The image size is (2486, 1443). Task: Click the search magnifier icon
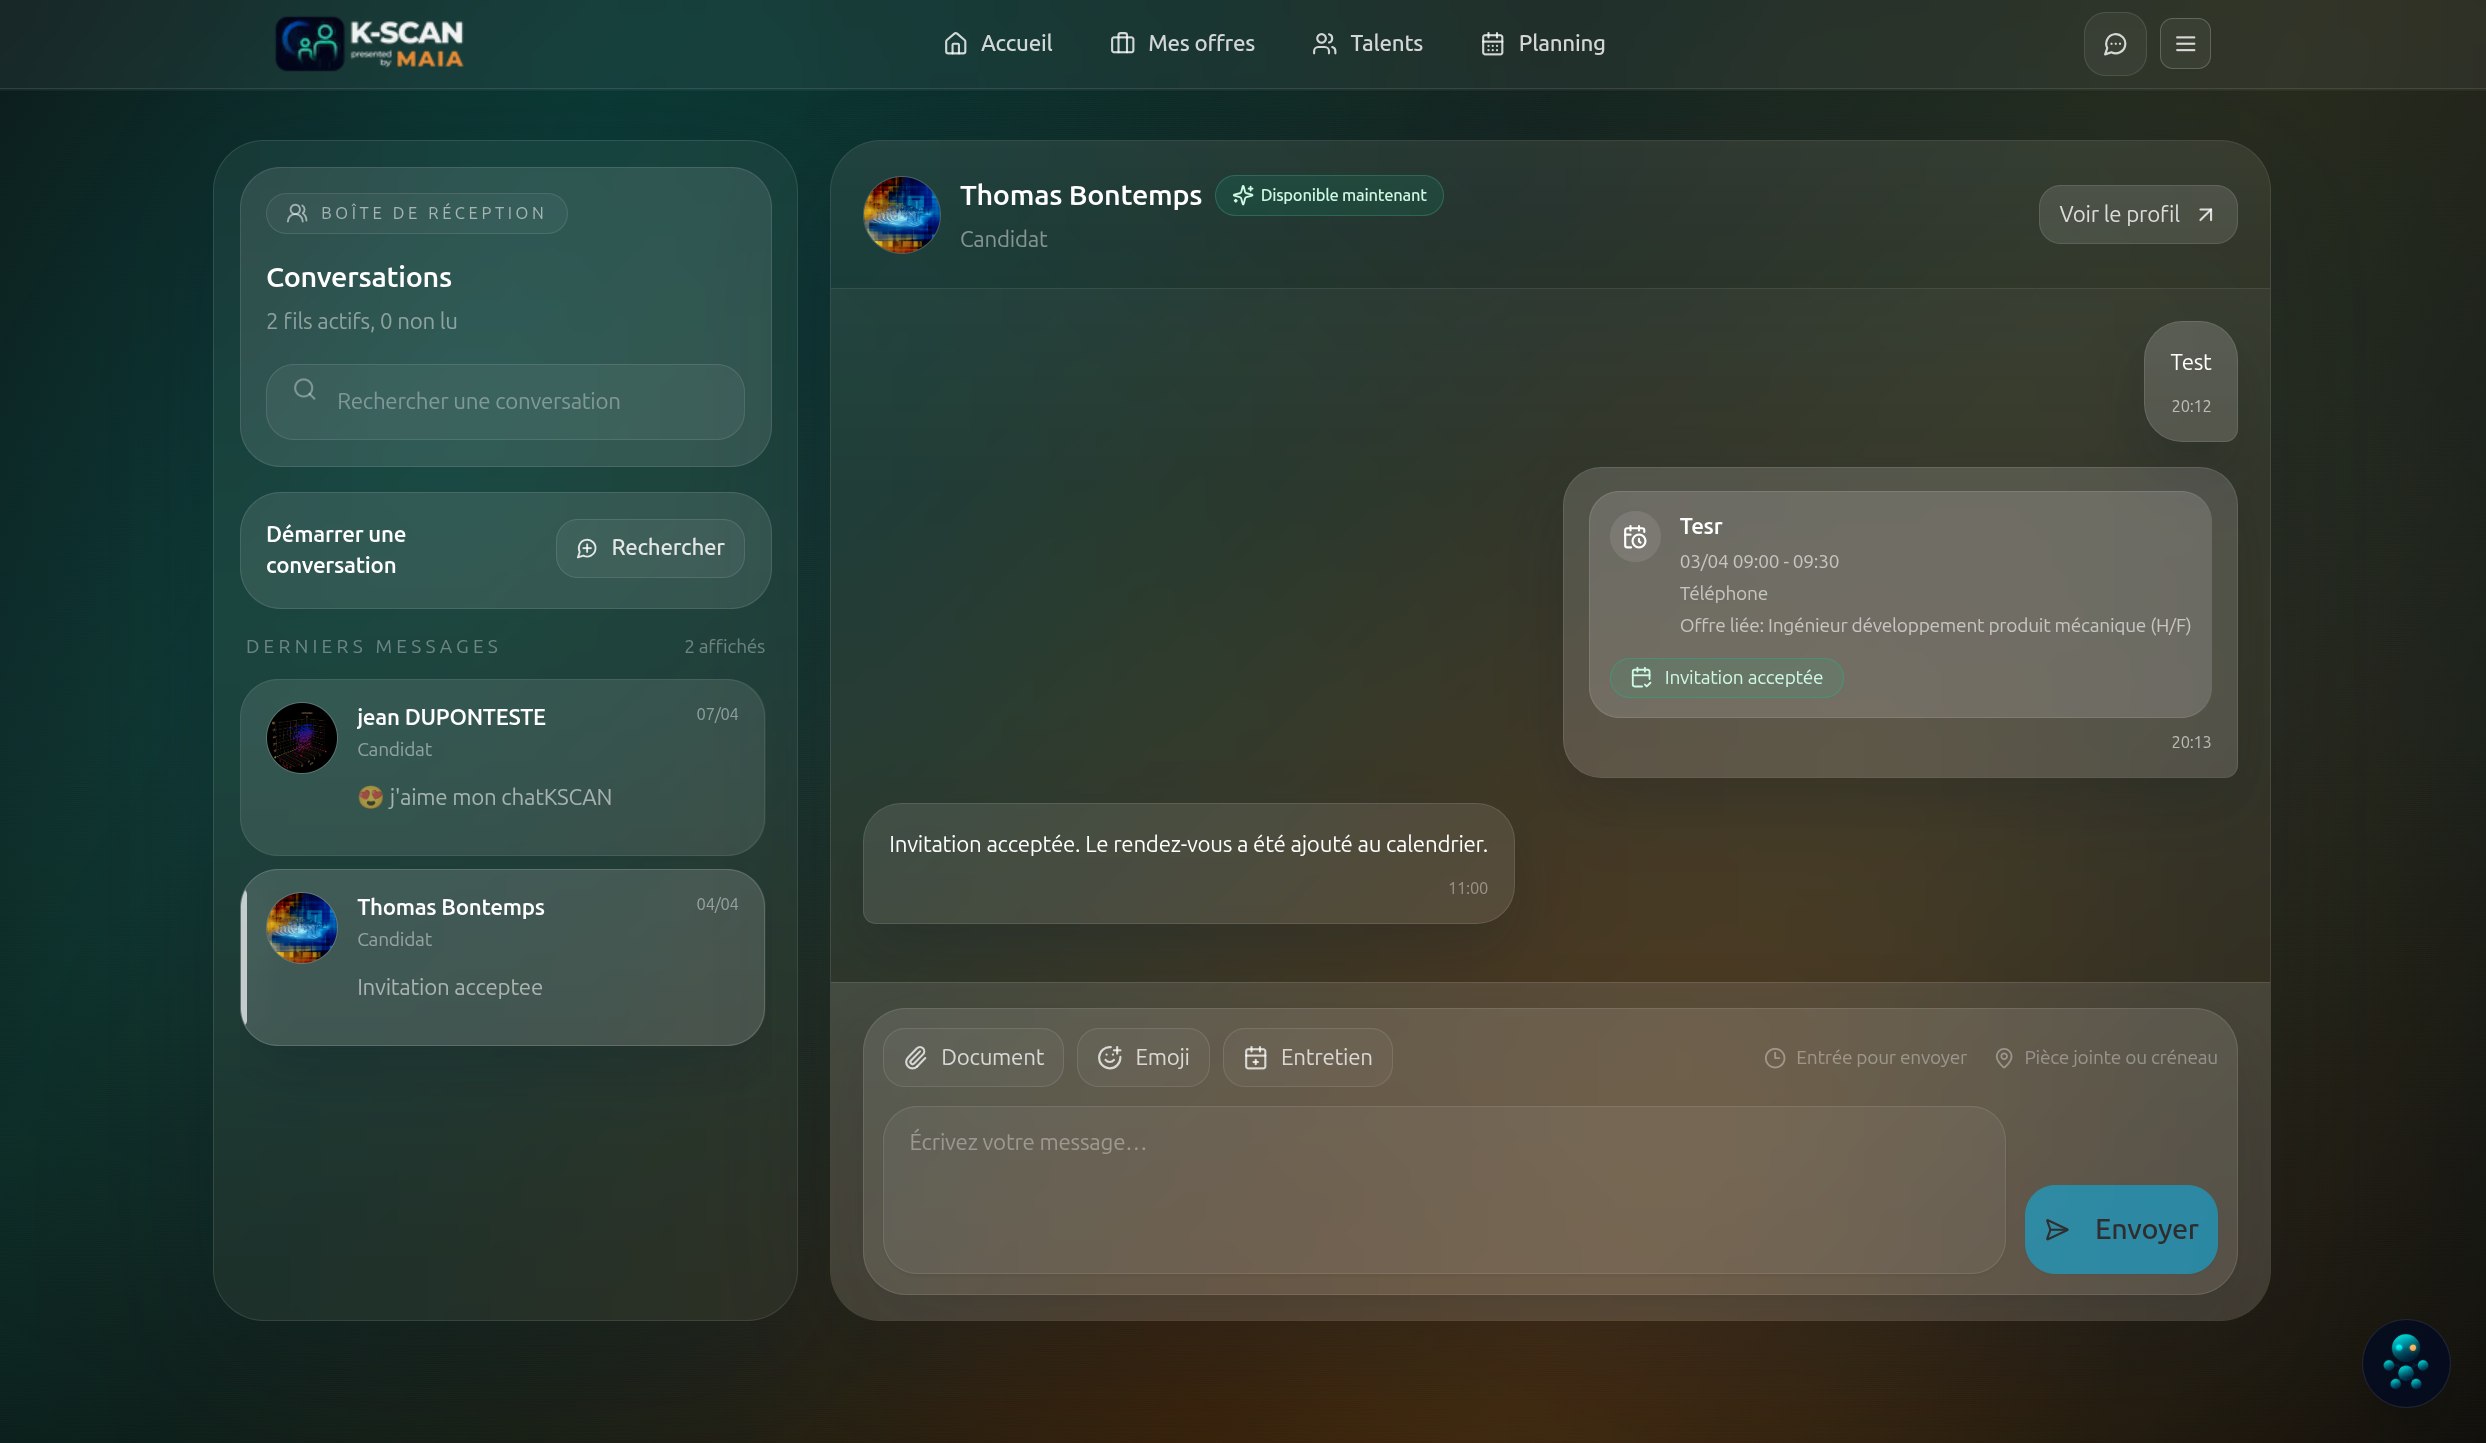click(x=305, y=390)
